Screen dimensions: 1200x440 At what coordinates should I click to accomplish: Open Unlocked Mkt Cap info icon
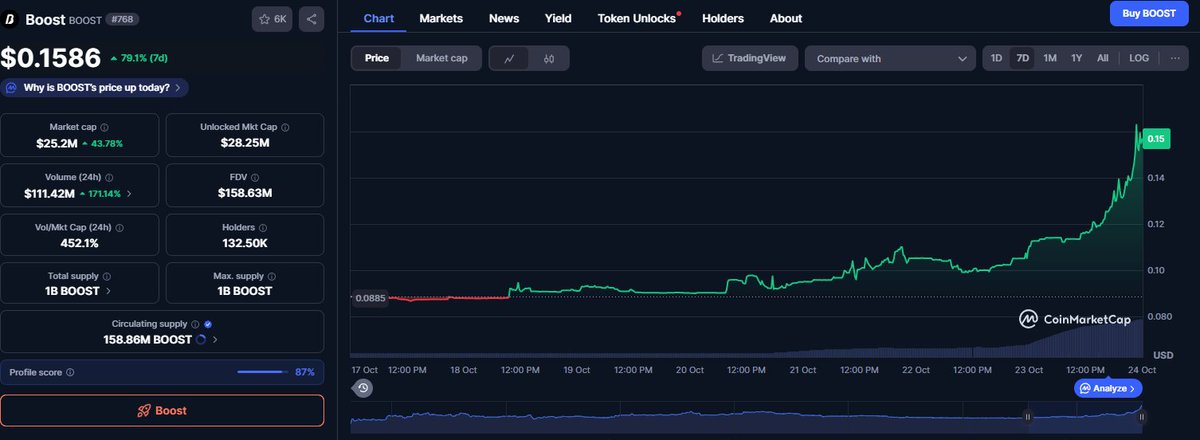287,128
